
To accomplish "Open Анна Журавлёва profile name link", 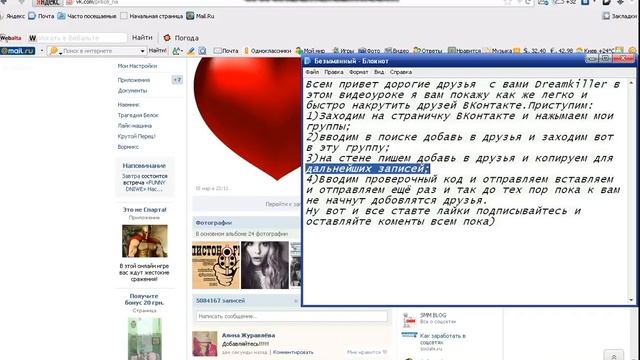I will pyautogui.click(x=248, y=335).
